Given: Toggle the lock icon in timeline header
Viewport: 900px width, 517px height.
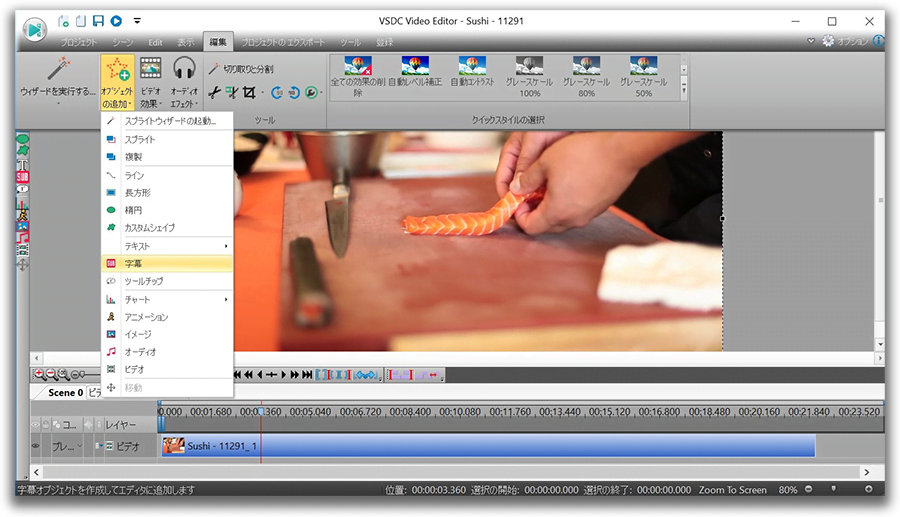Looking at the screenshot, I should coord(46,425).
